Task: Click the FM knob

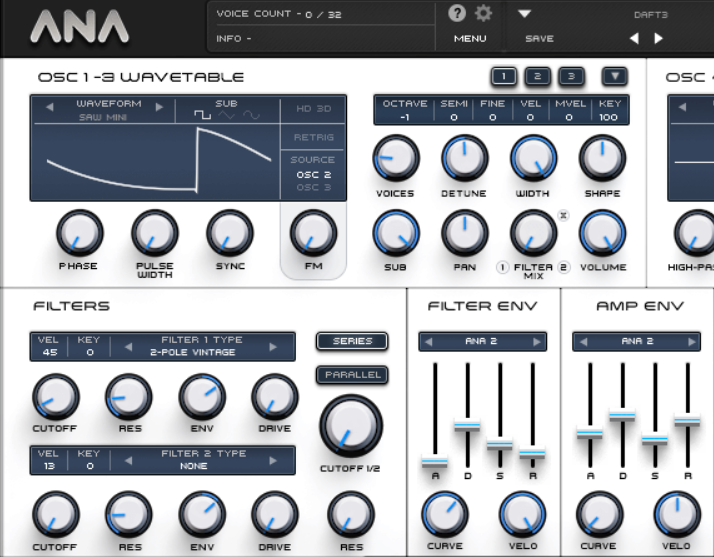Action: pyautogui.click(x=313, y=233)
